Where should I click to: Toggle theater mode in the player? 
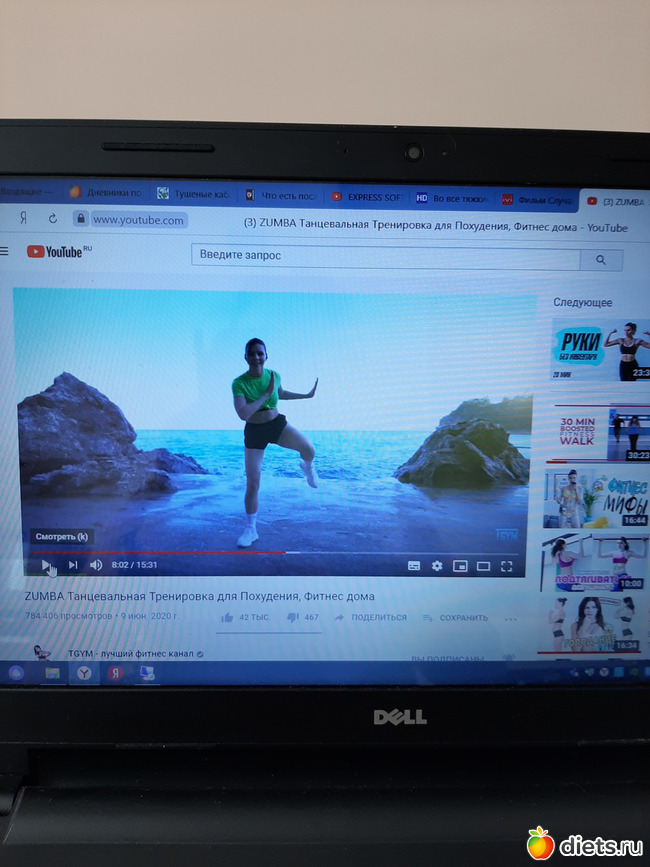(x=483, y=566)
